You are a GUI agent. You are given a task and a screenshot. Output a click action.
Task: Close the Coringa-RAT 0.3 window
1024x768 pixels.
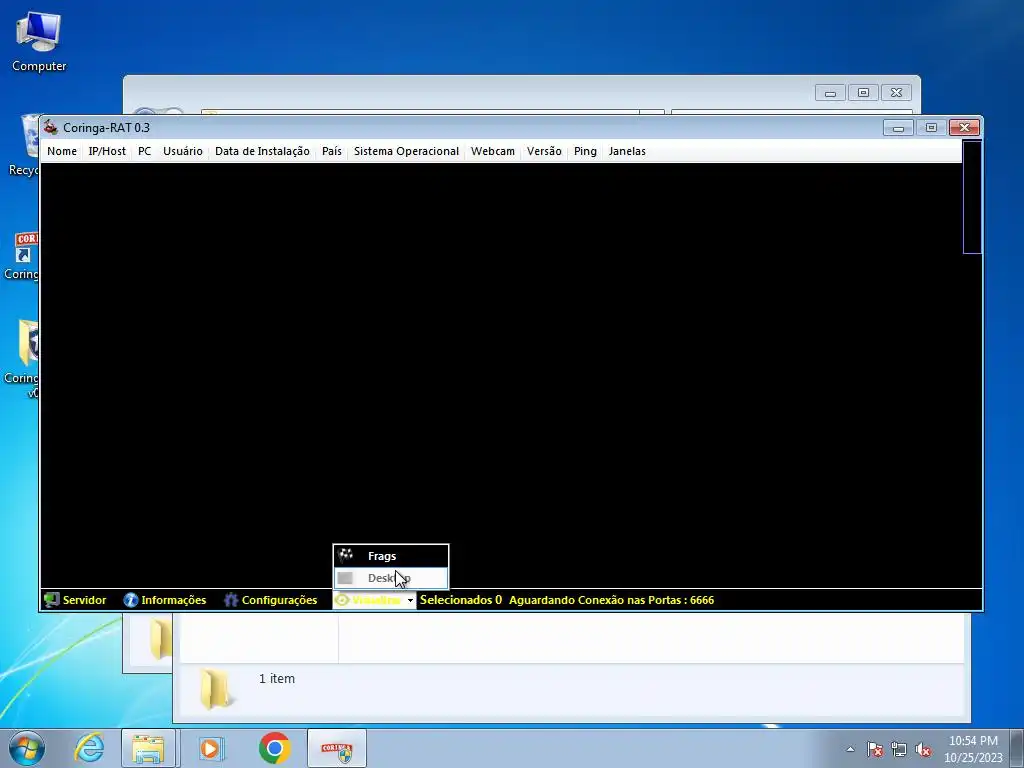965,127
